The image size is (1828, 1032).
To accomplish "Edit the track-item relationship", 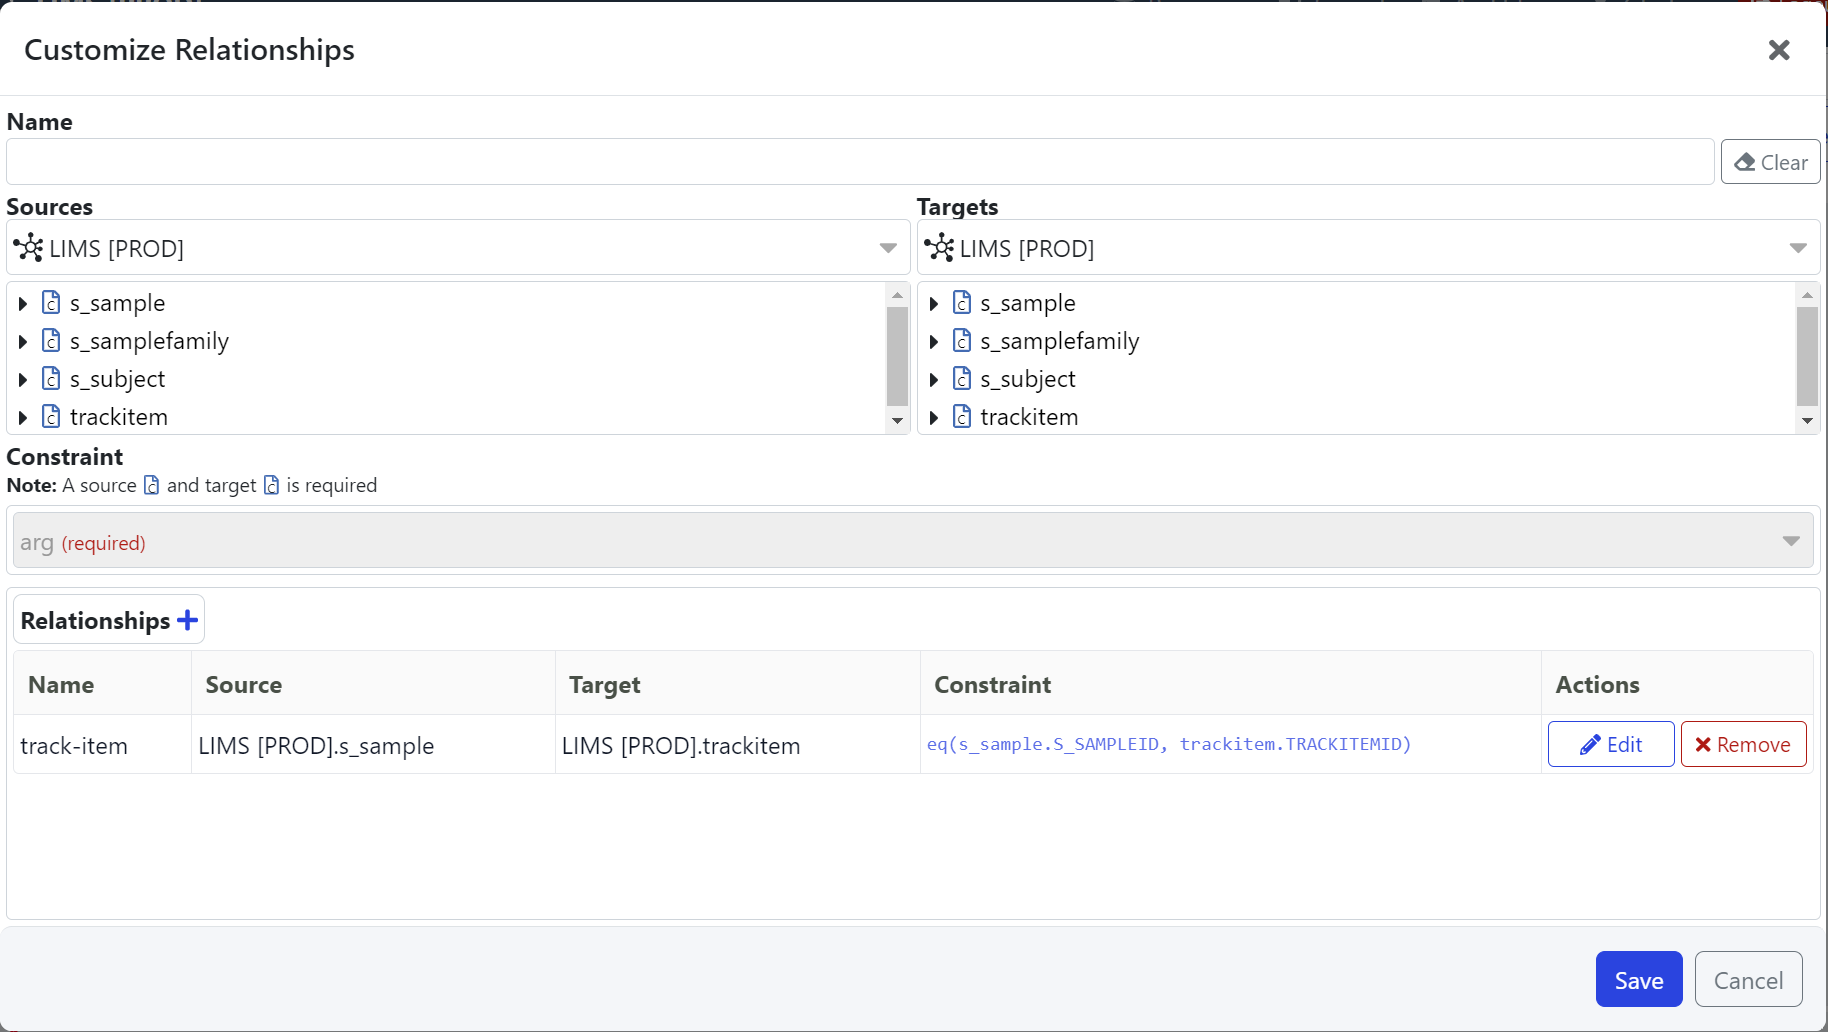I will (x=1610, y=744).
